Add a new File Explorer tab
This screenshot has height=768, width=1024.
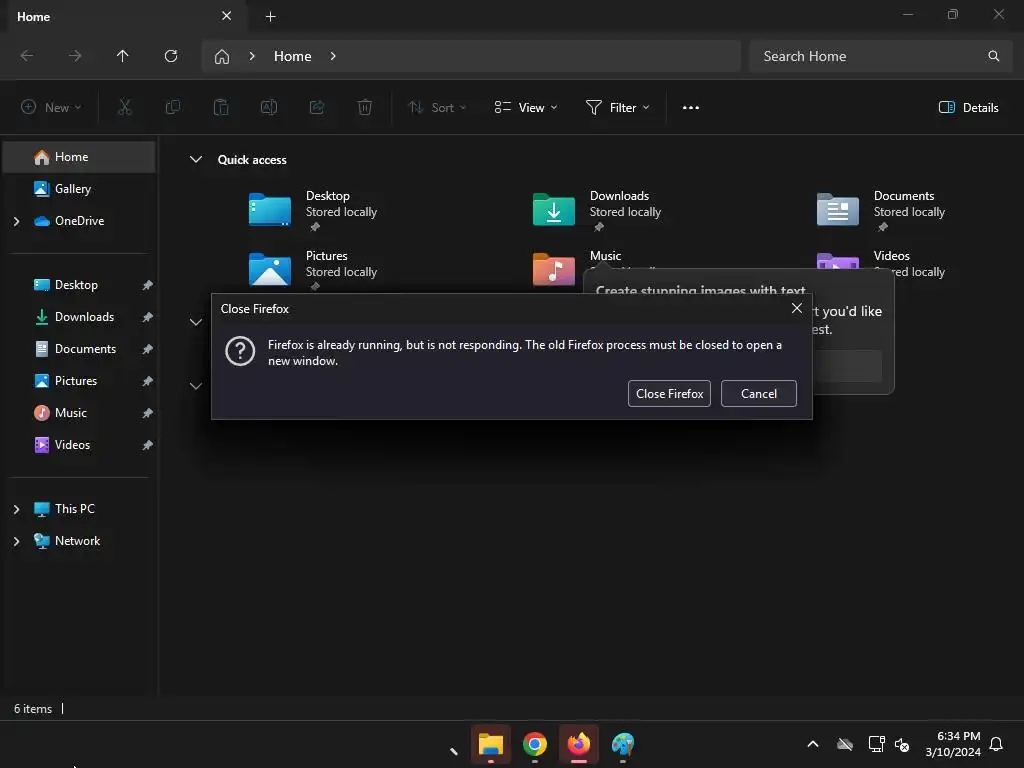(x=270, y=17)
